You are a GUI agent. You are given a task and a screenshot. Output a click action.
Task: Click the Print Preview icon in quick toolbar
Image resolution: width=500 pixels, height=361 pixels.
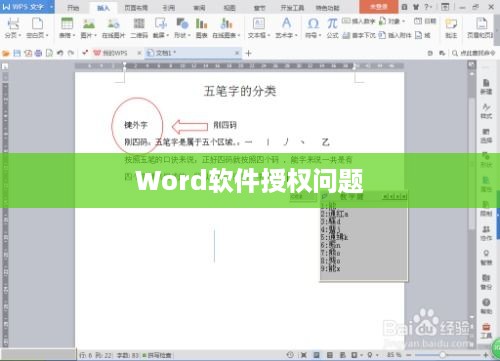(49, 53)
